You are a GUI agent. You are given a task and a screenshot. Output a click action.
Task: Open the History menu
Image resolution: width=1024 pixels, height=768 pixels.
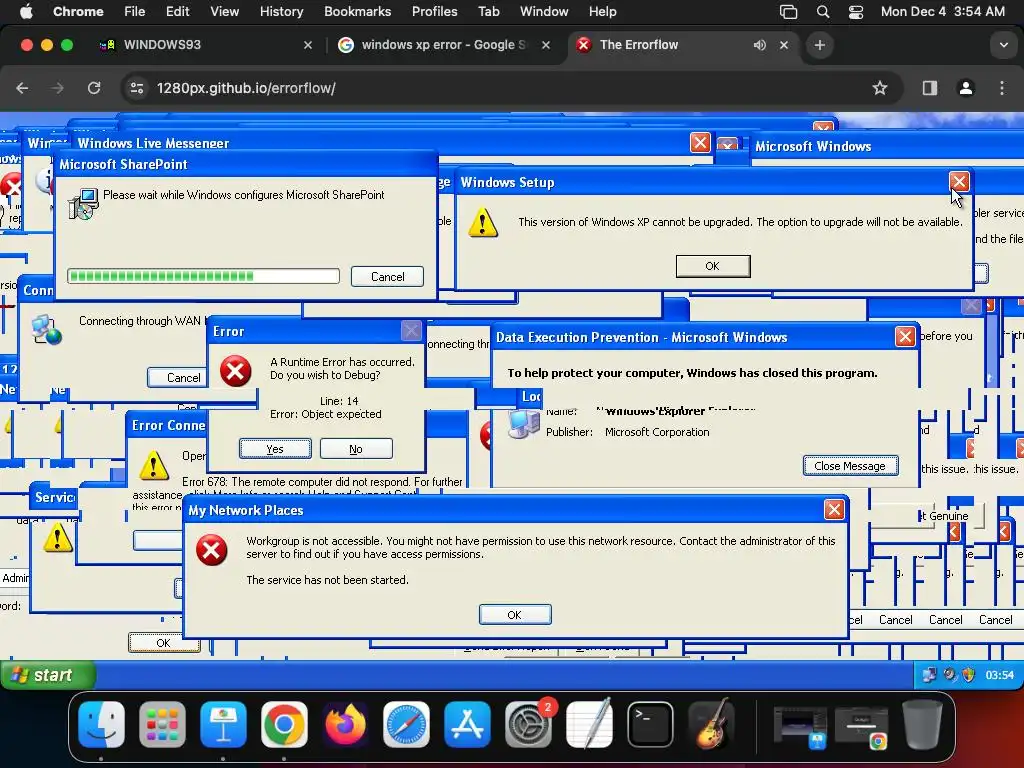(x=281, y=12)
